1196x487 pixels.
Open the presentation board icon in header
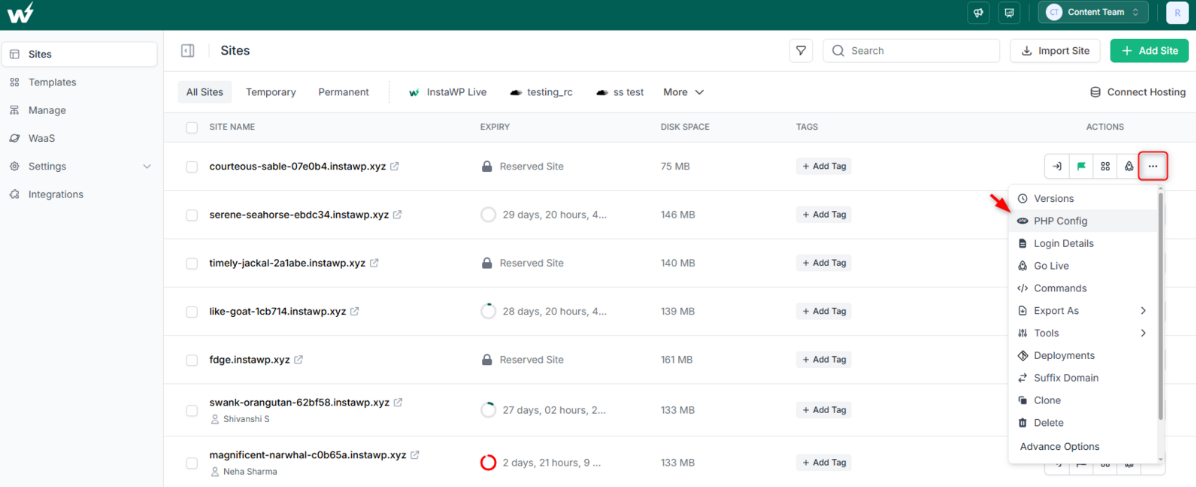click(x=1009, y=12)
